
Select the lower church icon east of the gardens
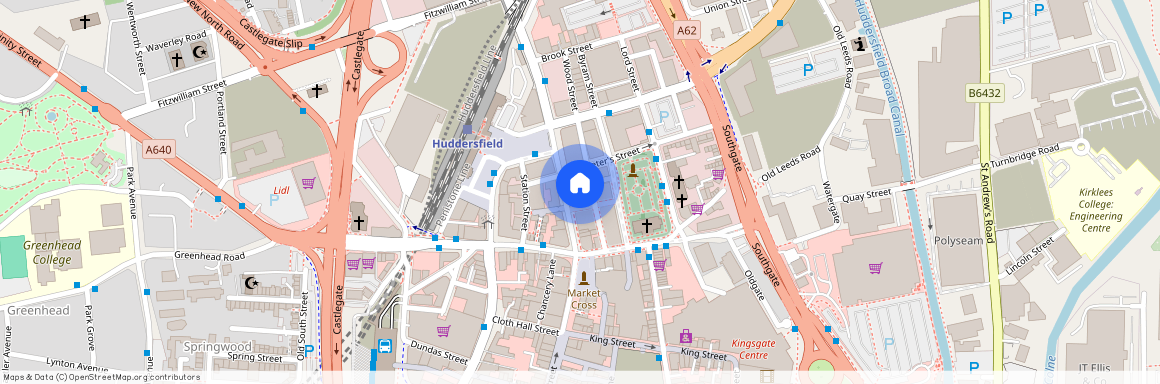click(x=681, y=201)
